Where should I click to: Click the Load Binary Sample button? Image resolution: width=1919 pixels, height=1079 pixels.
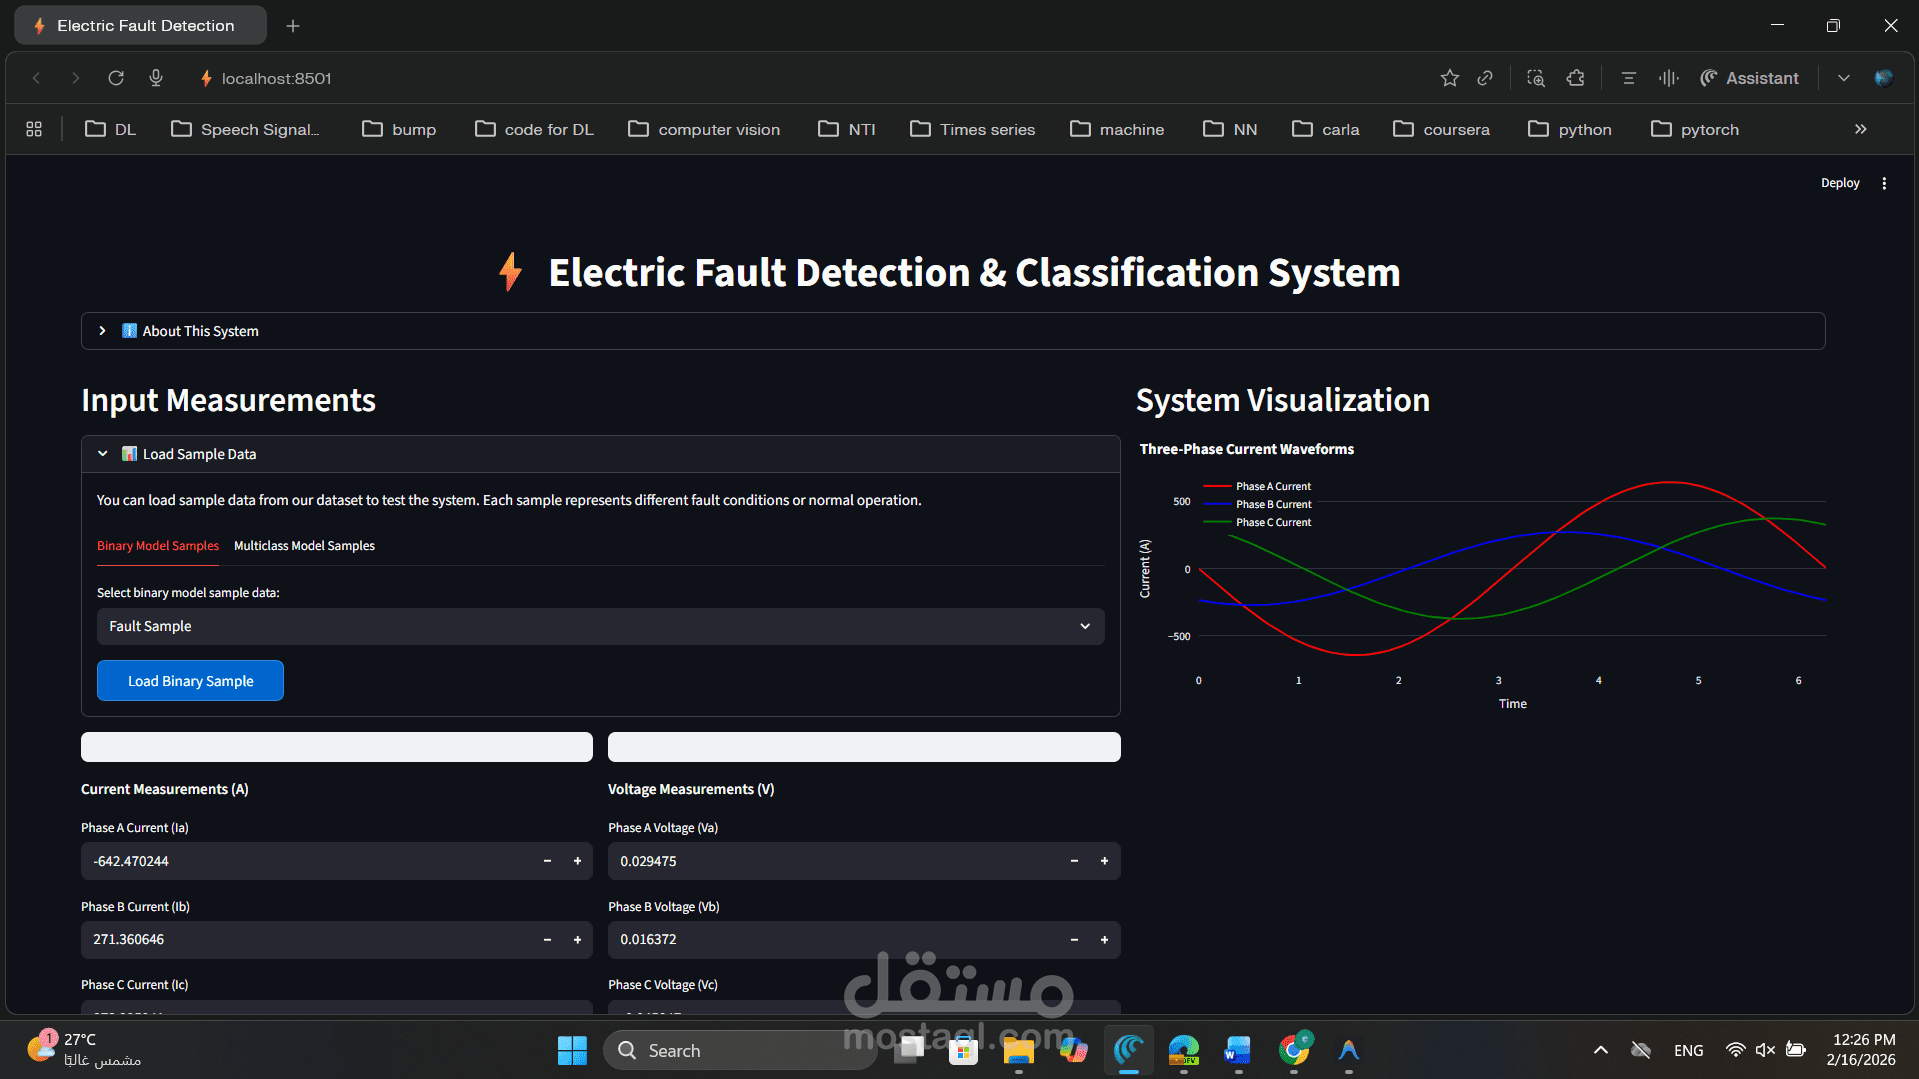[190, 680]
